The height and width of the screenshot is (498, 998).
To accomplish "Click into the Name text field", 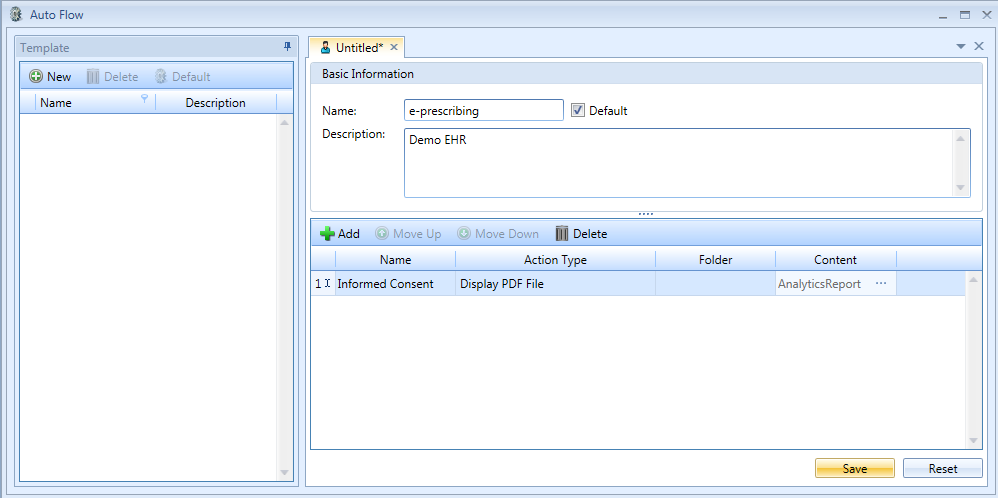I will [x=484, y=111].
